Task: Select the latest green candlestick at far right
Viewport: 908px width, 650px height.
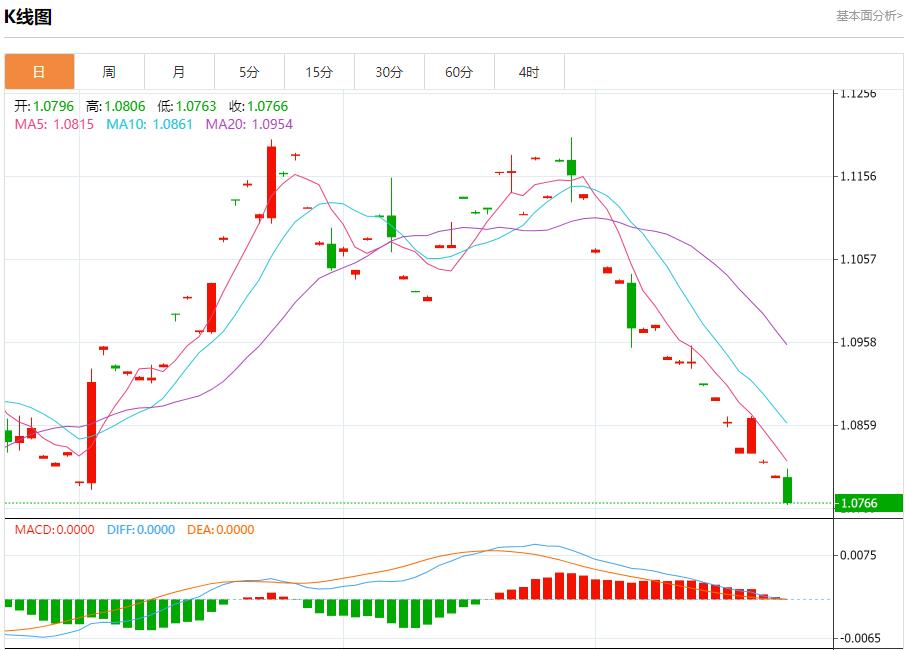Action: 788,489
